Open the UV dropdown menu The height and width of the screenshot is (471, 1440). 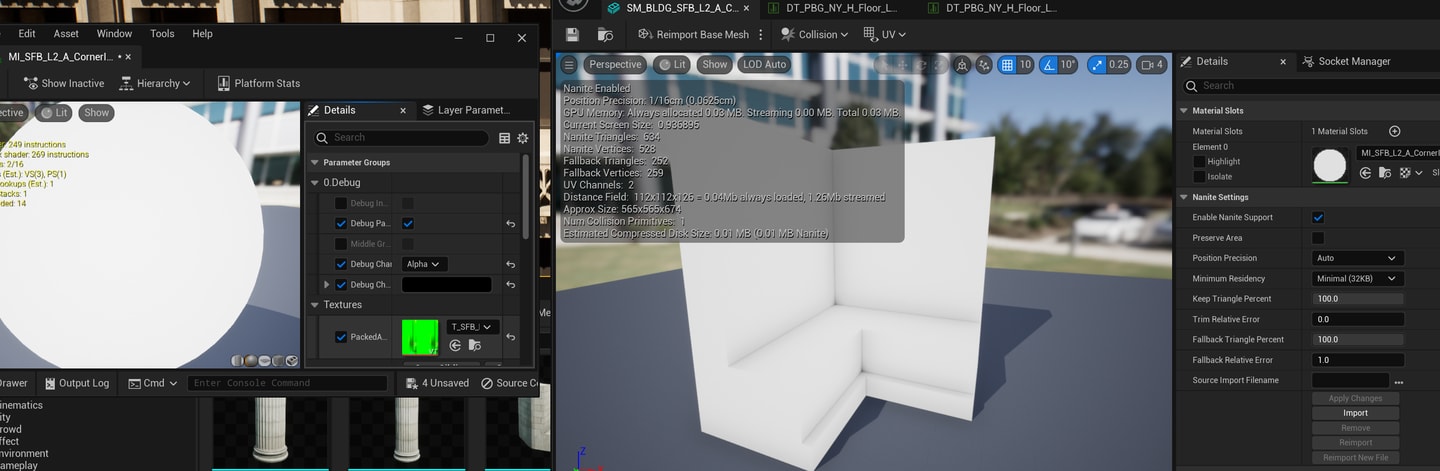point(884,34)
